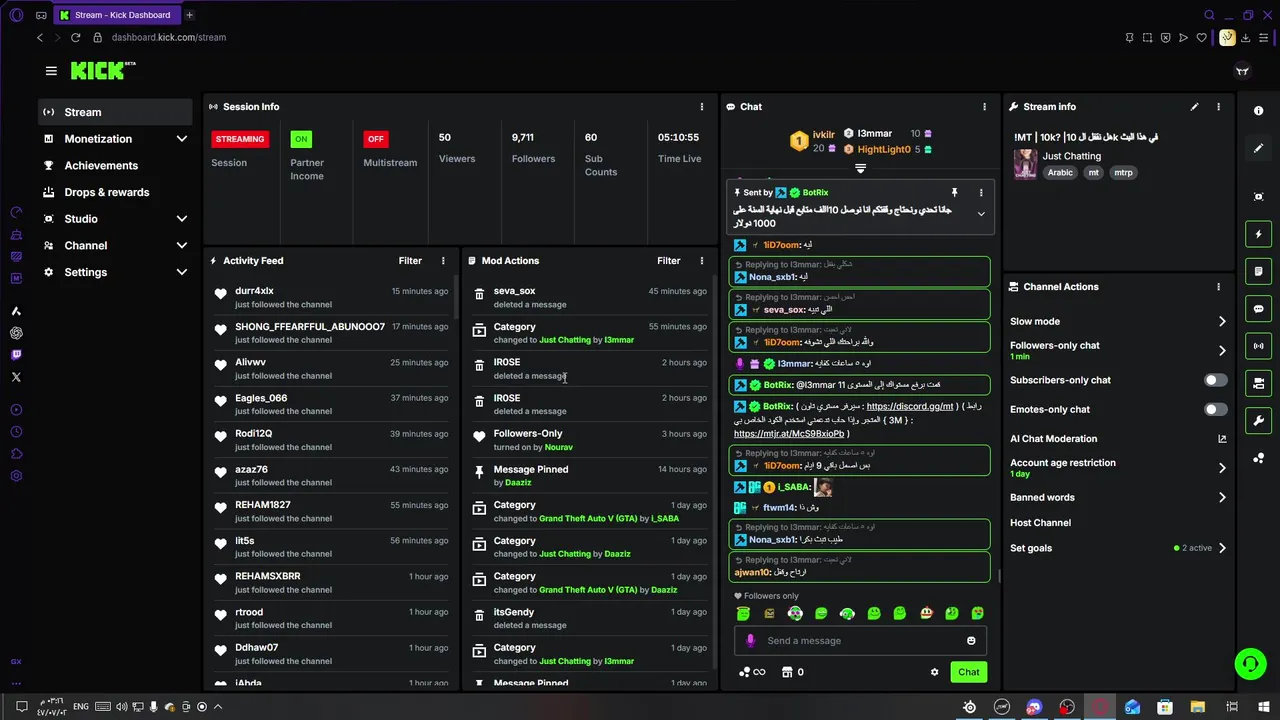Open the chat bubble widget in right sidebar
The height and width of the screenshot is (720, 1280).
(x=1259, y=309)
